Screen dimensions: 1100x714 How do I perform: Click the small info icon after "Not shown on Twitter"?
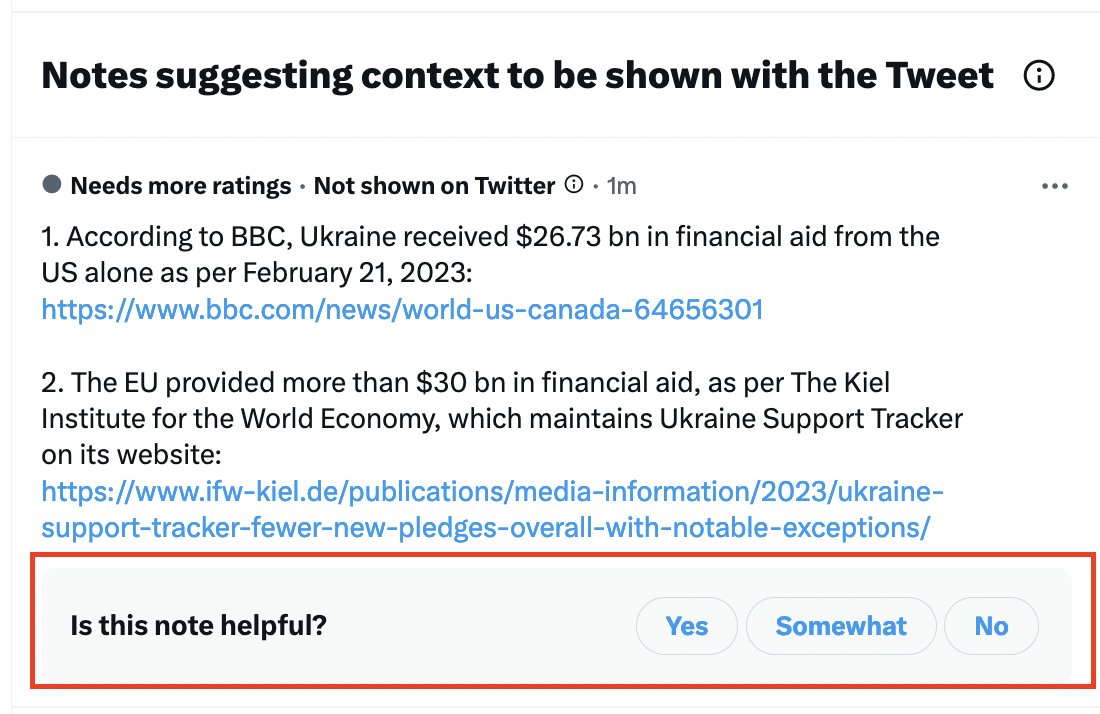click(x=574, y=185)
